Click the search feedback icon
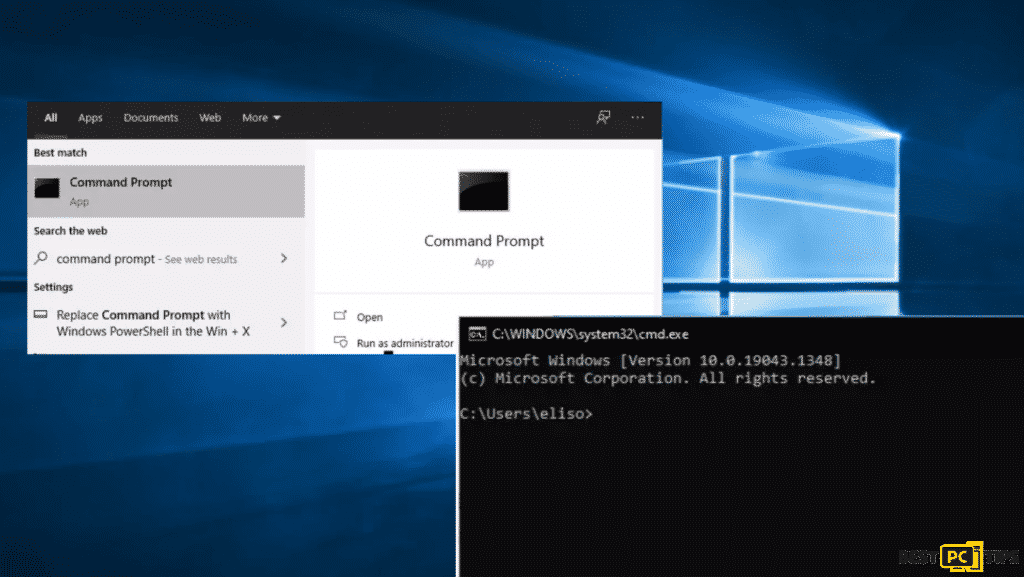The width and height of the screenshot is (1024, 577). click(603, 117)
